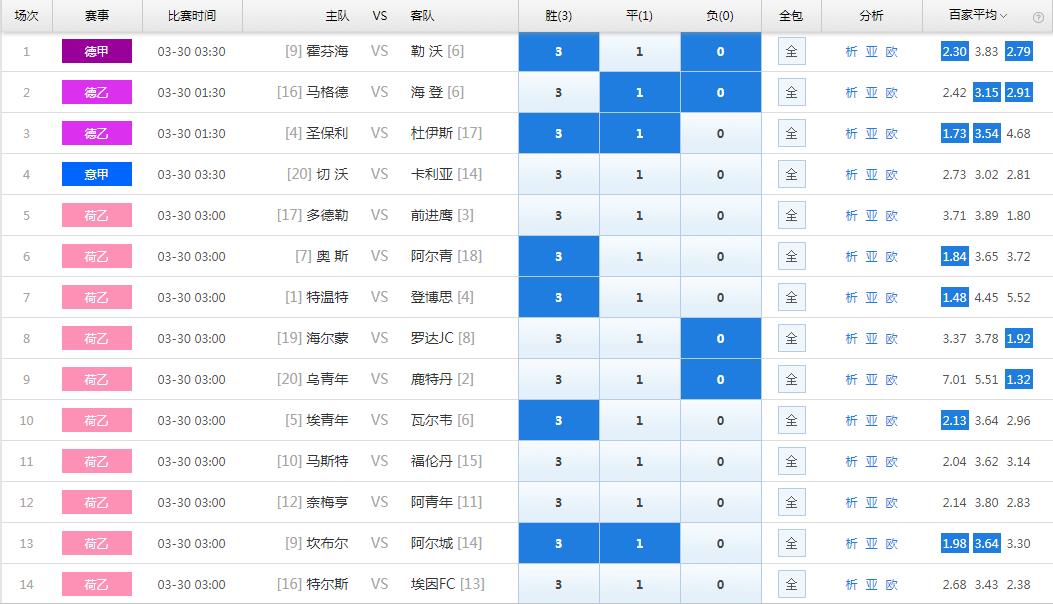1053x604 pixels.
Task: Click the 平(1) column header
Action: (639, 15)
